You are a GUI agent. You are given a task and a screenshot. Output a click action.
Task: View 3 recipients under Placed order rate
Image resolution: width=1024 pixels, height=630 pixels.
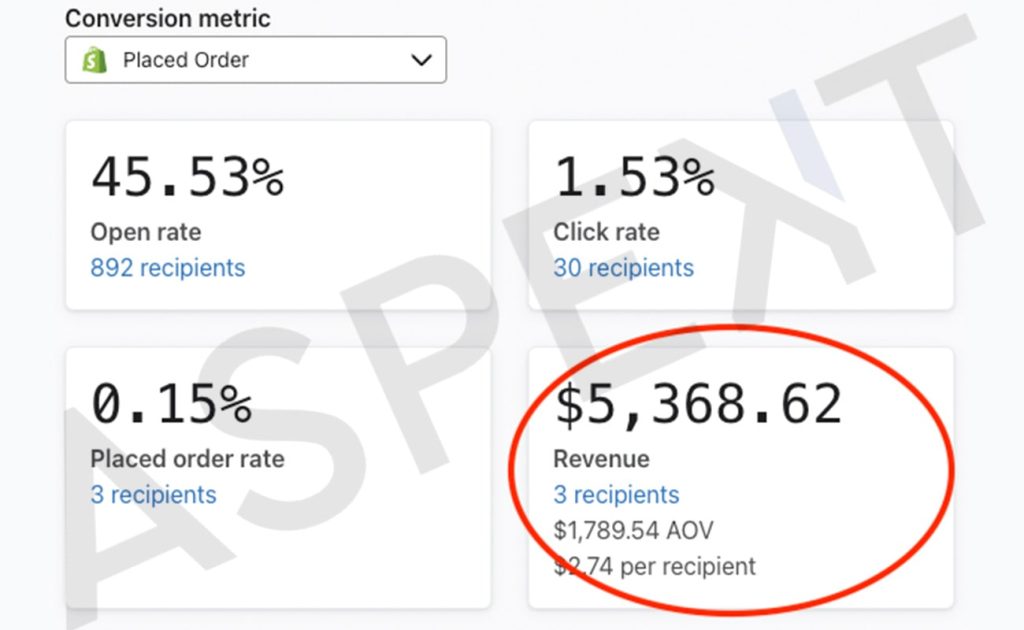tap(153, 494)
